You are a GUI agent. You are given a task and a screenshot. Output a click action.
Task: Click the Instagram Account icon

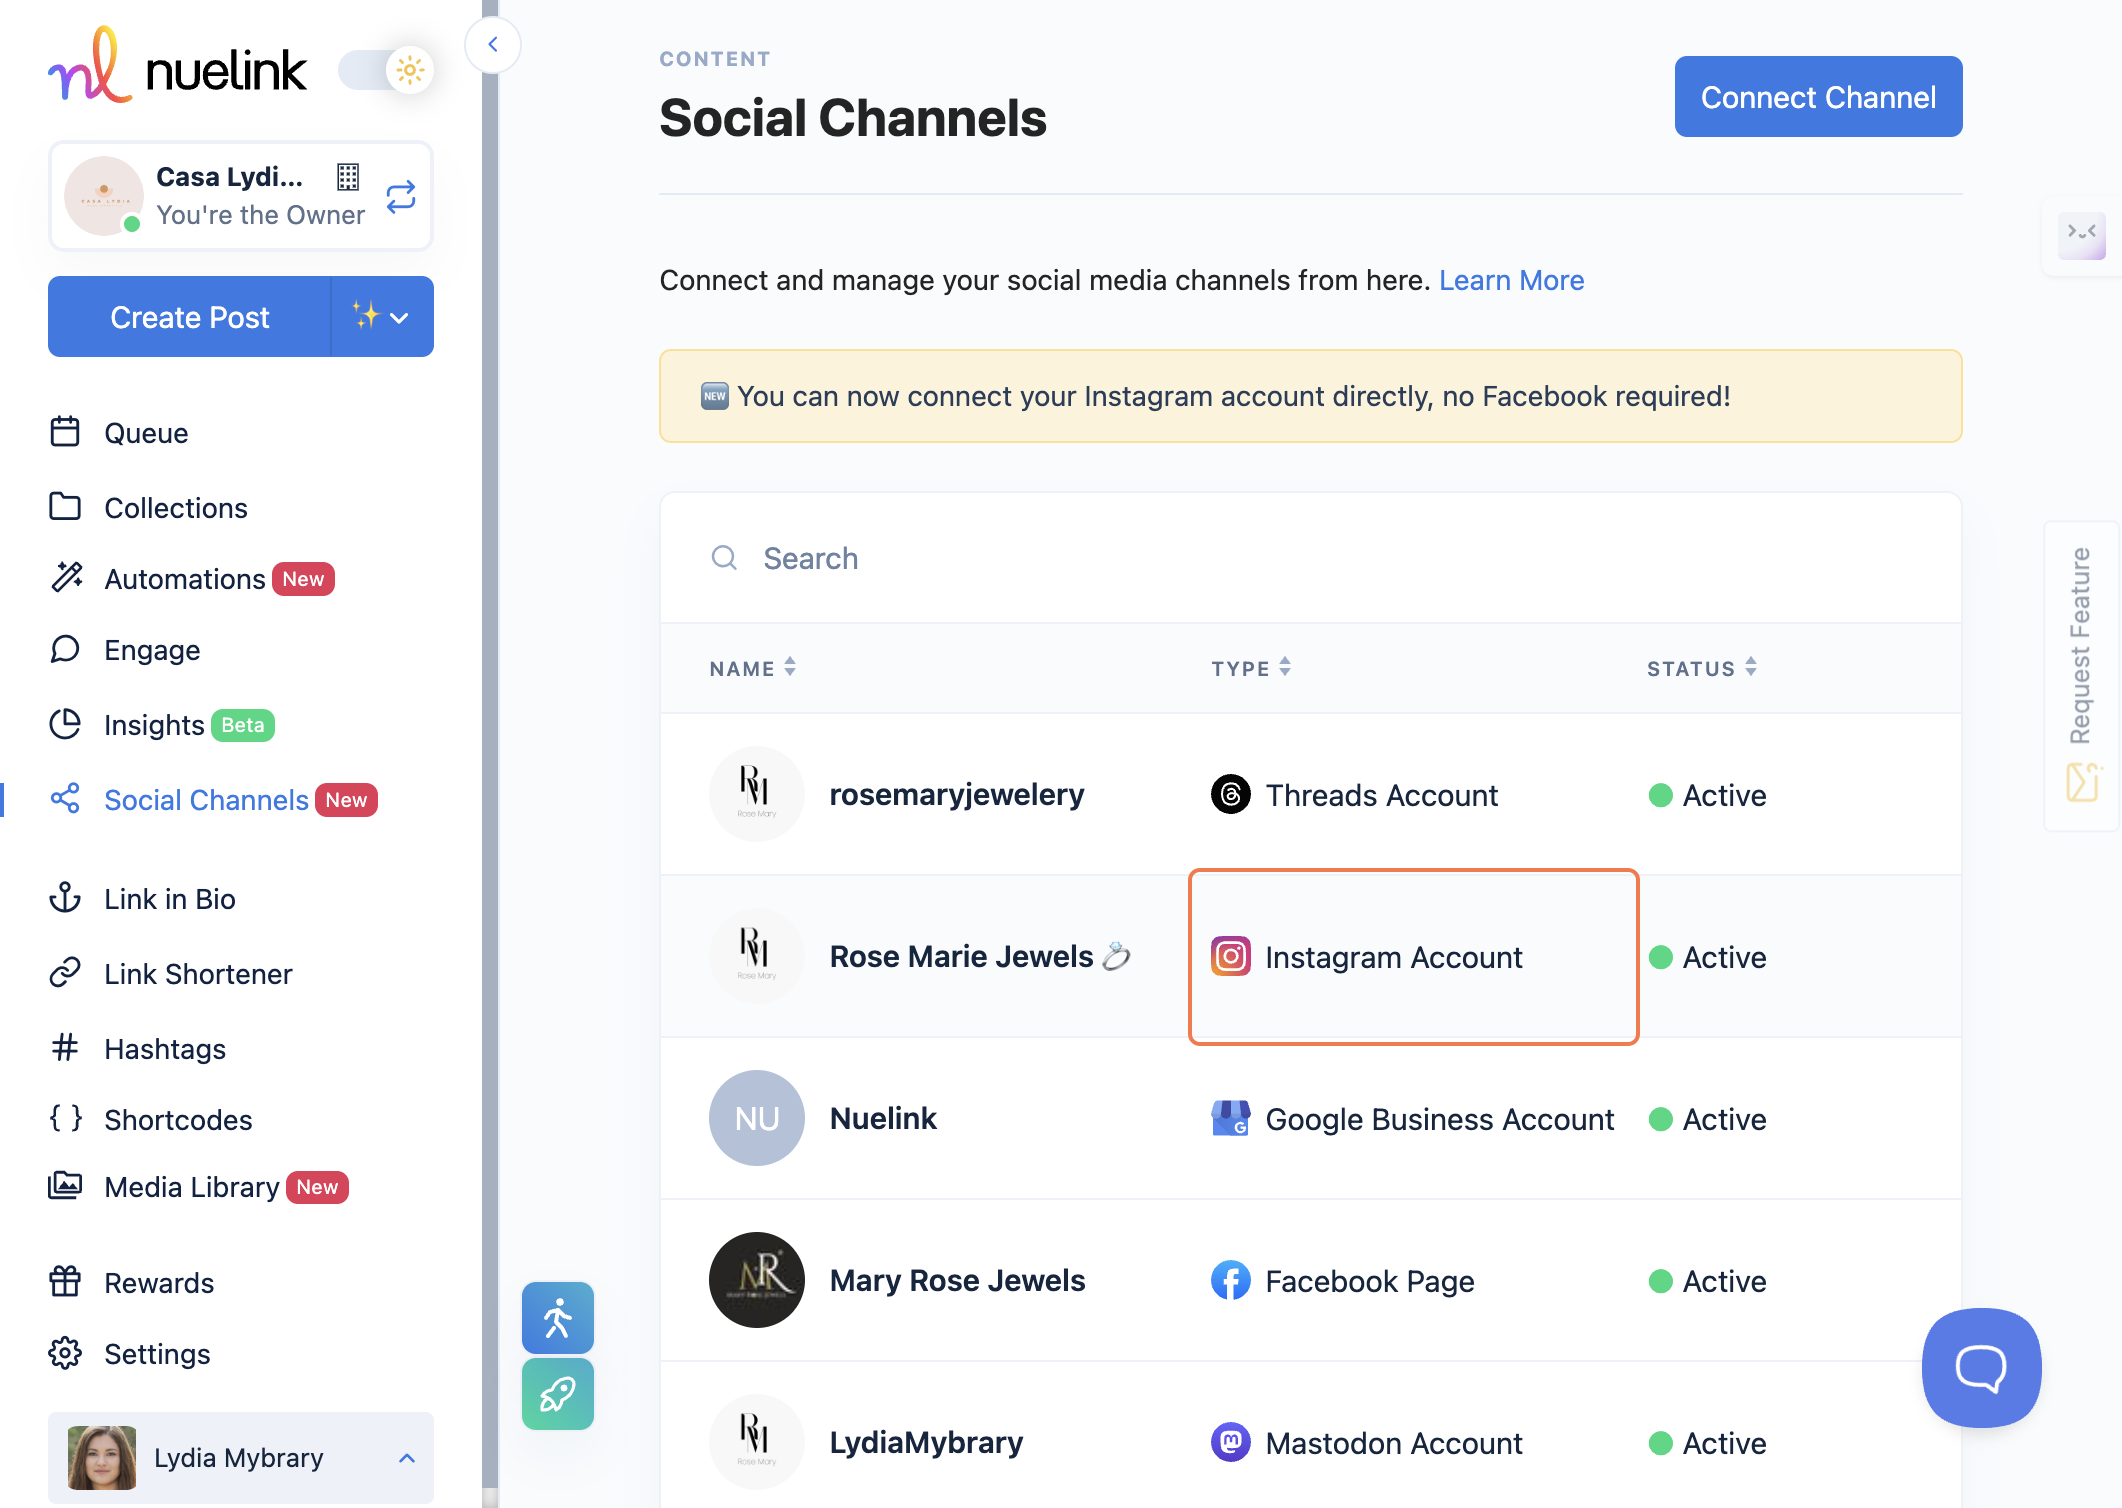tap(1230, 956)
